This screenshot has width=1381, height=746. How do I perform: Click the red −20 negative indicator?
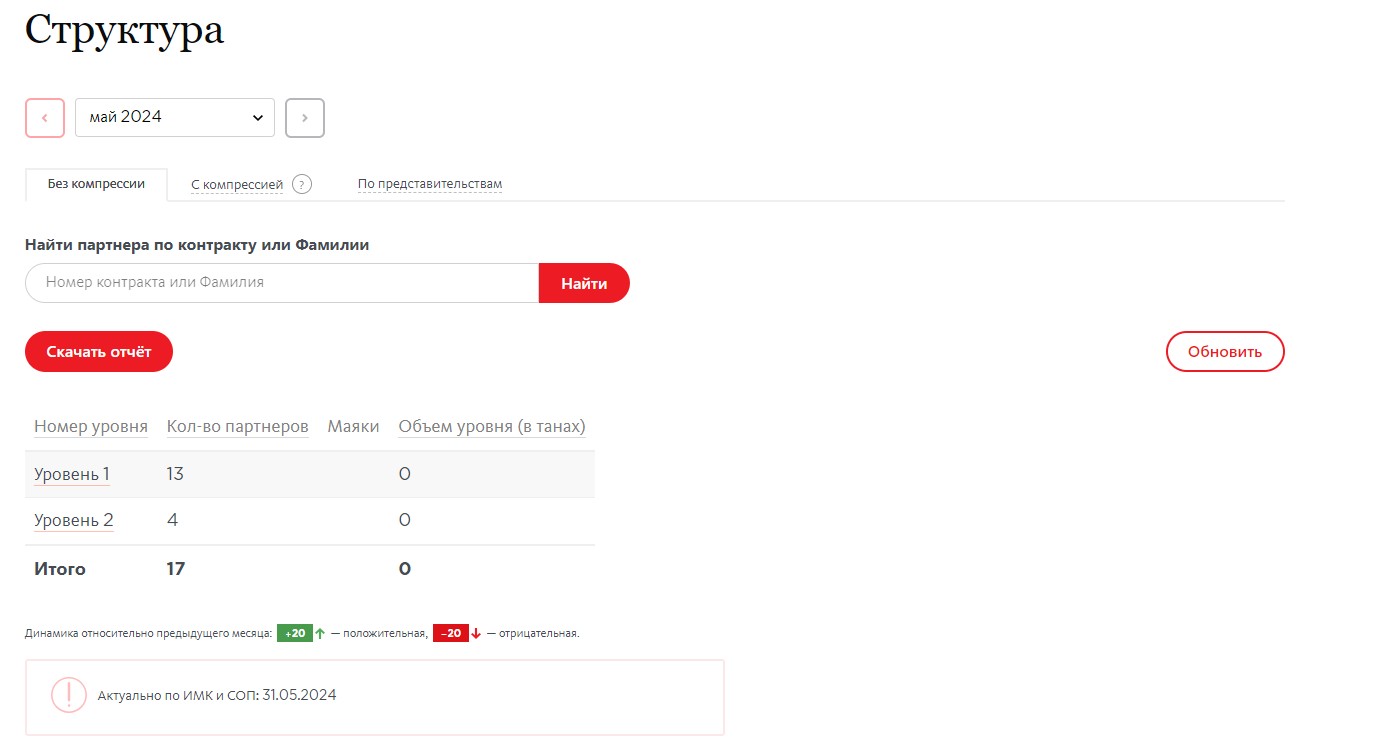pos(451,633)
